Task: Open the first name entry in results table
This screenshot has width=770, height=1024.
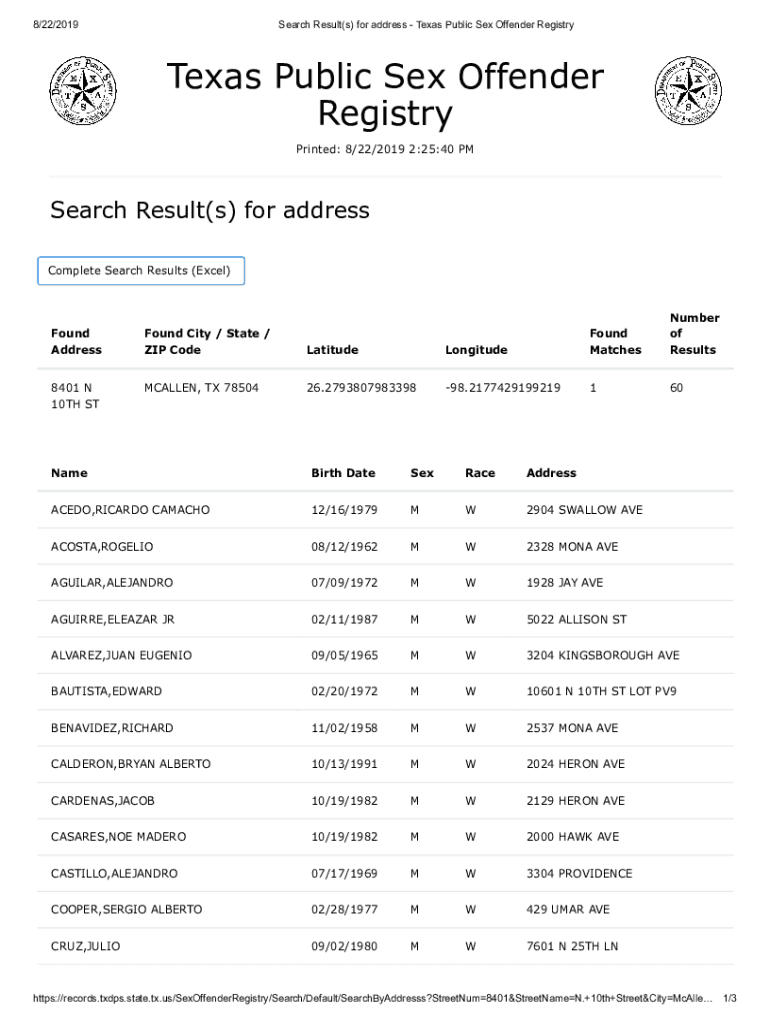Action: tap(130, 510)
